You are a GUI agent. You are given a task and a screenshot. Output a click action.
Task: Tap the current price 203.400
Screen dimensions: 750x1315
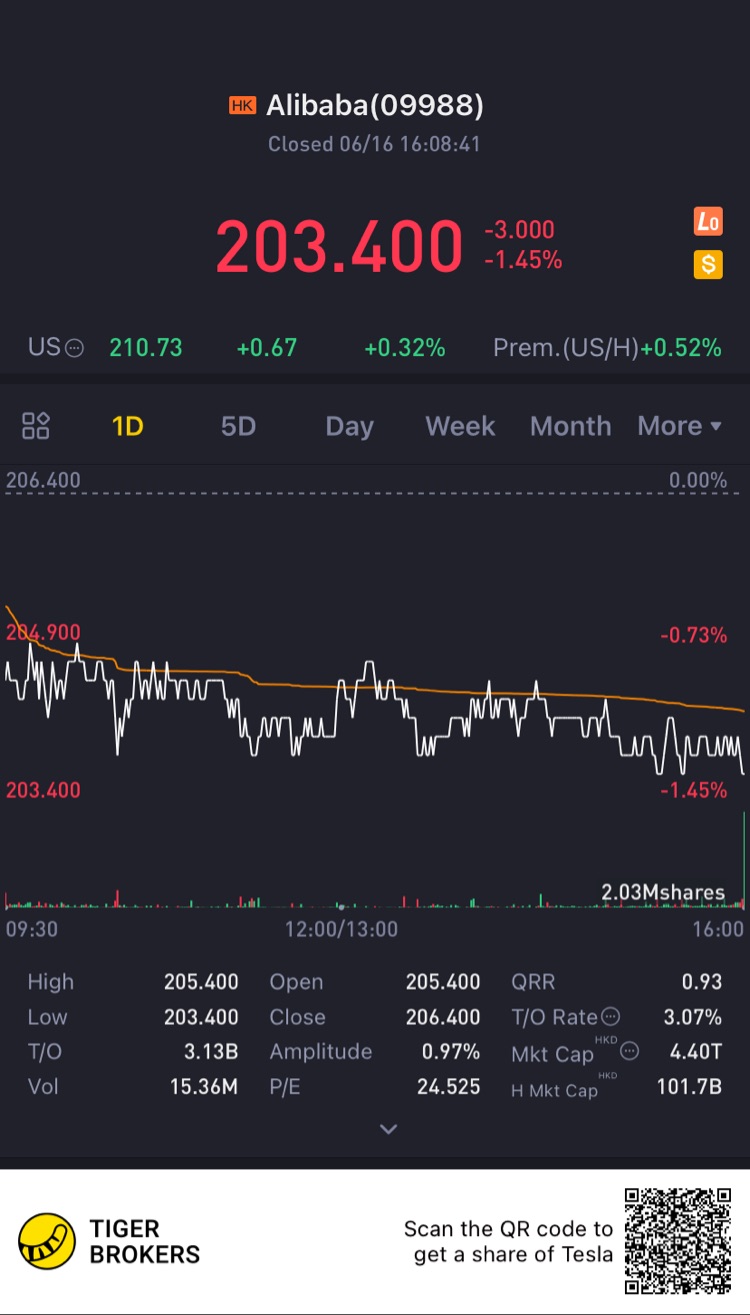(x=340, y=247)
